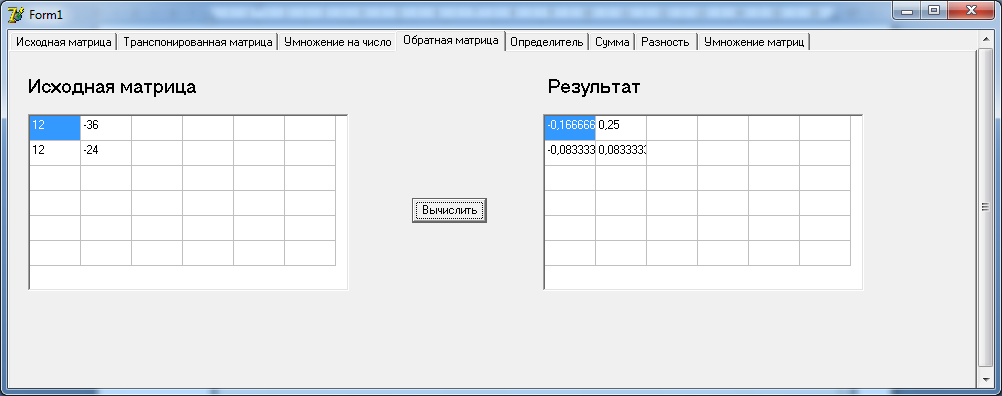Switch to the Исходная матрица tab
Viewport: 1002px width, 396px height.
64,42
